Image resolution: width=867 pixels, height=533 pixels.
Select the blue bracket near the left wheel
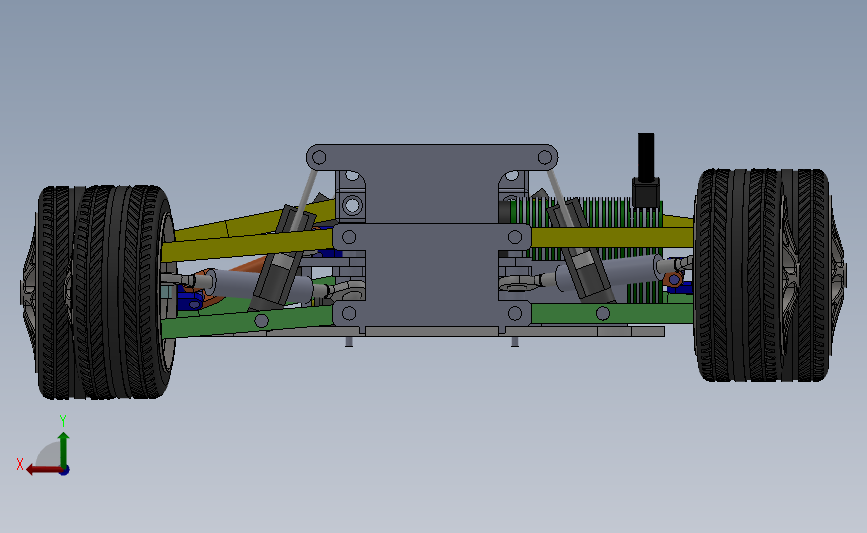tap(191, 297)
